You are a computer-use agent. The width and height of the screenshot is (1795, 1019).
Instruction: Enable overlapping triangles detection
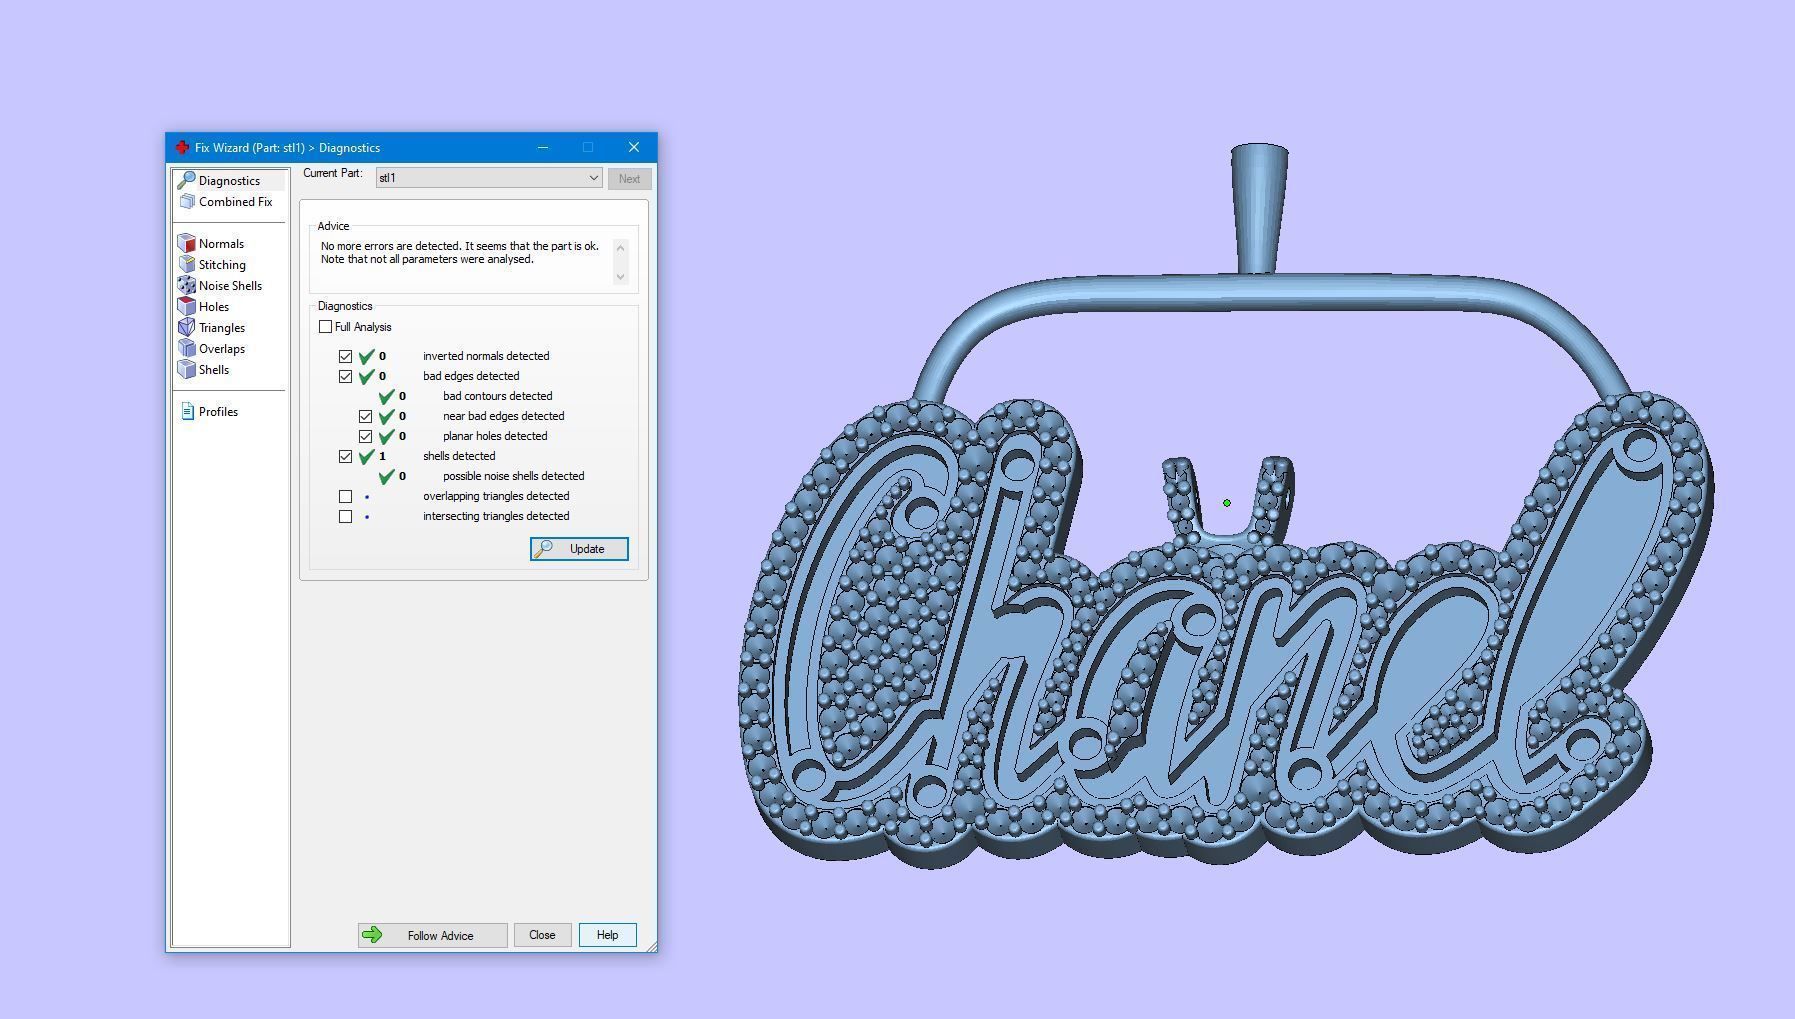(345, 496)
